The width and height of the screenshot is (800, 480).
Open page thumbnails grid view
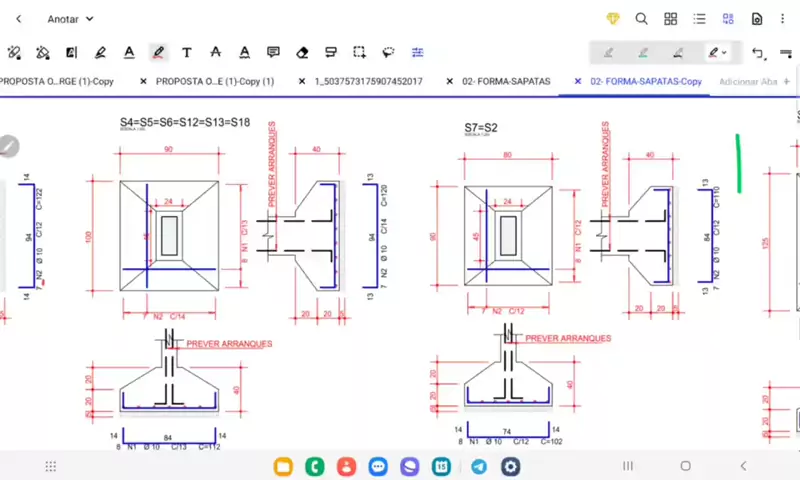tap(671, 19)
